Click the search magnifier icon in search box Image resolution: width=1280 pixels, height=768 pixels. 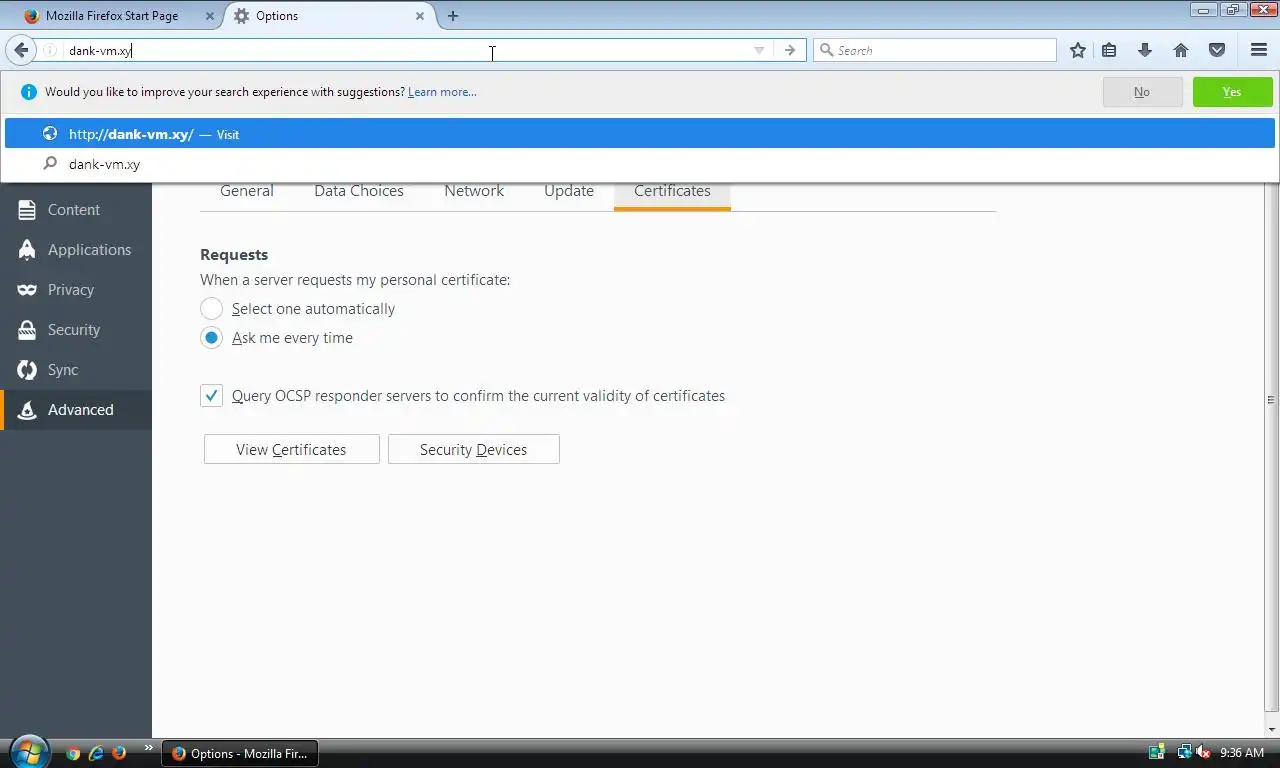(x=827, y=50)
